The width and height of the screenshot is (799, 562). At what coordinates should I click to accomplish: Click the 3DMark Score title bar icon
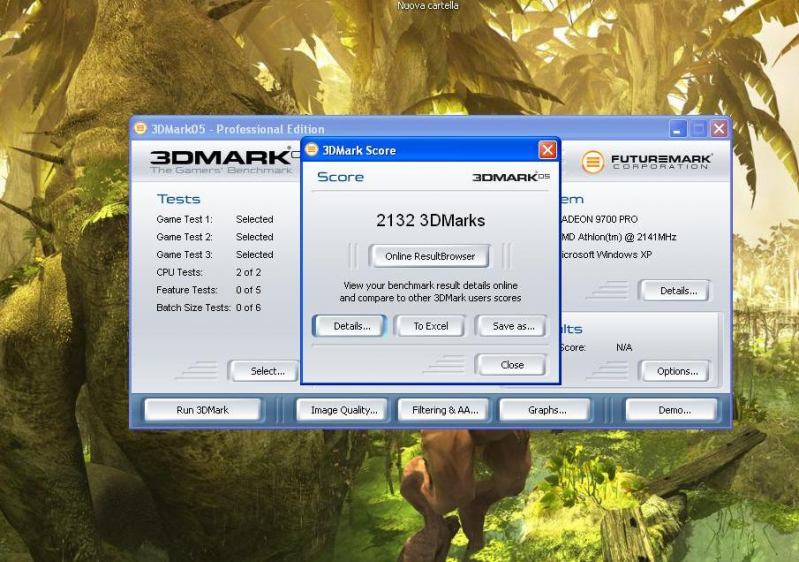coord(311,150)
